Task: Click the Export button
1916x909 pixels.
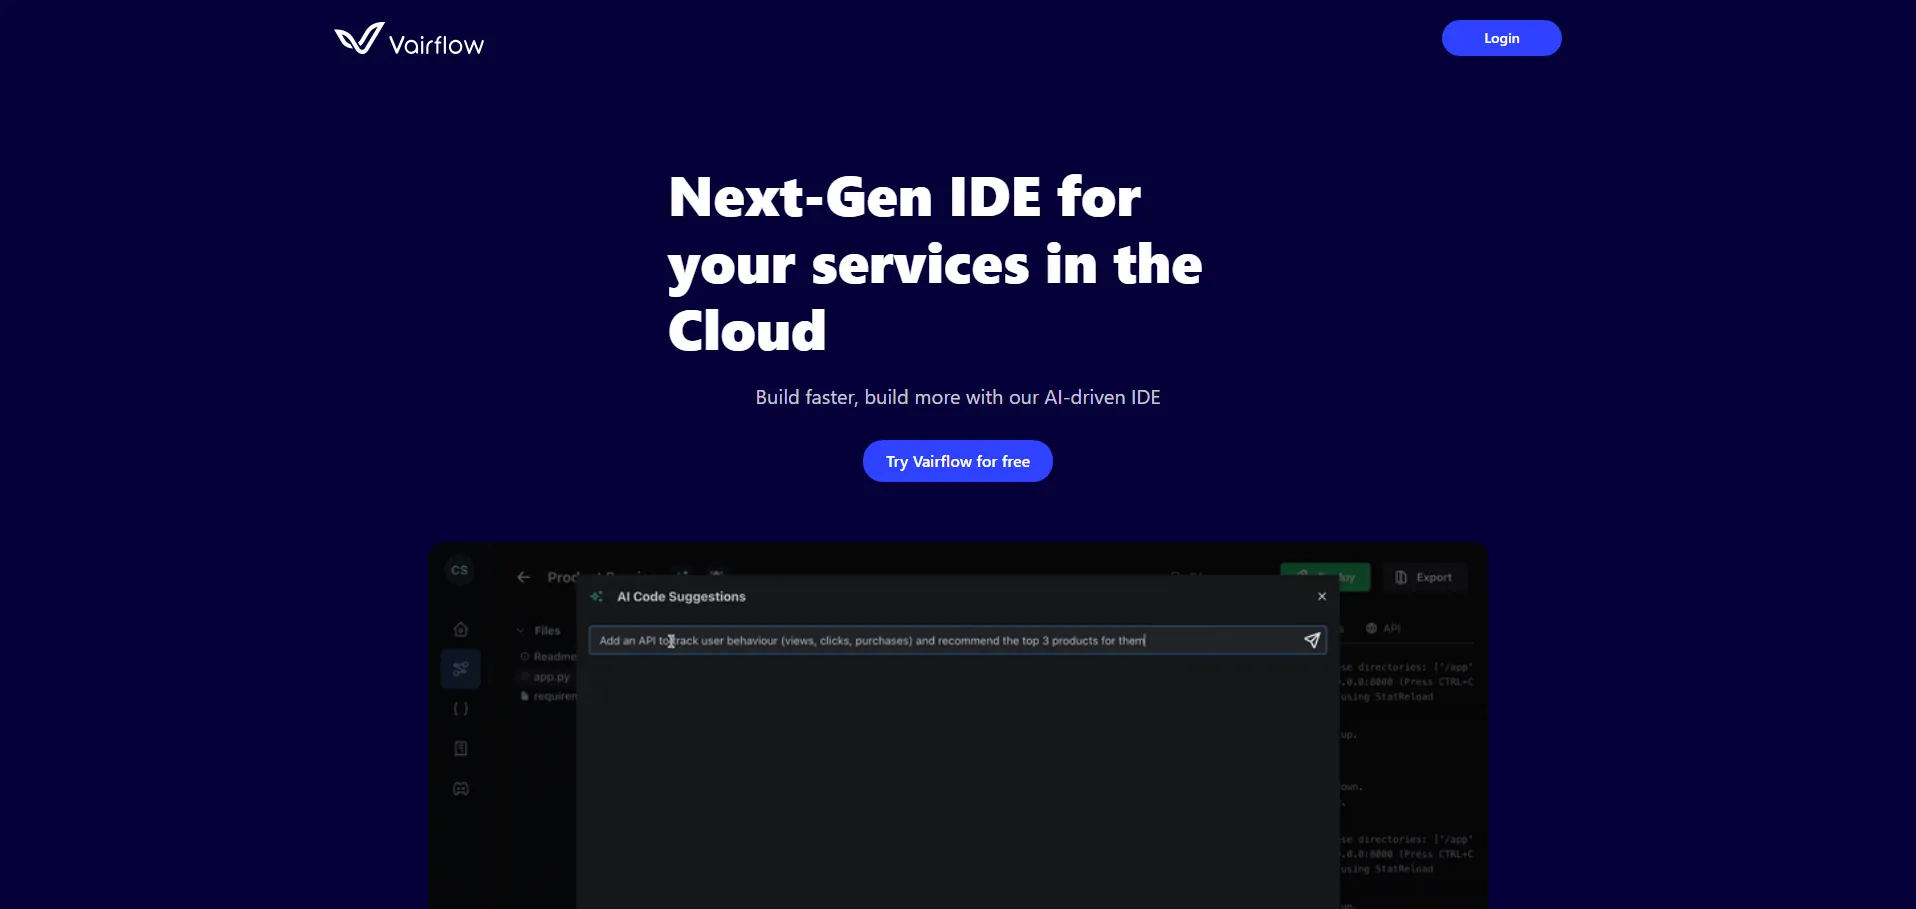Action: 1424,577
